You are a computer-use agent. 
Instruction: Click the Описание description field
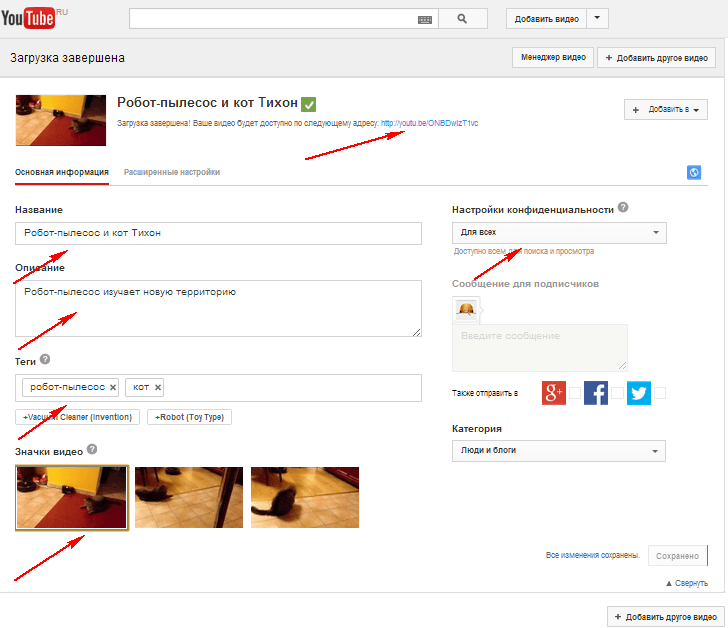[218, 308]
